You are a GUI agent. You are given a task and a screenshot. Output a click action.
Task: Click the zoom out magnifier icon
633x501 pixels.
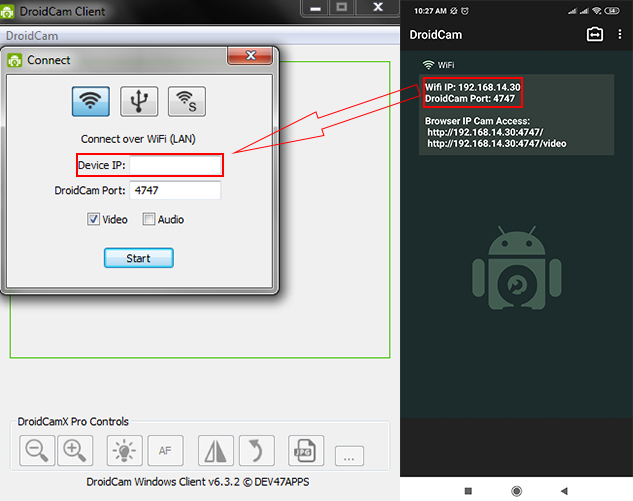(36, 451)
